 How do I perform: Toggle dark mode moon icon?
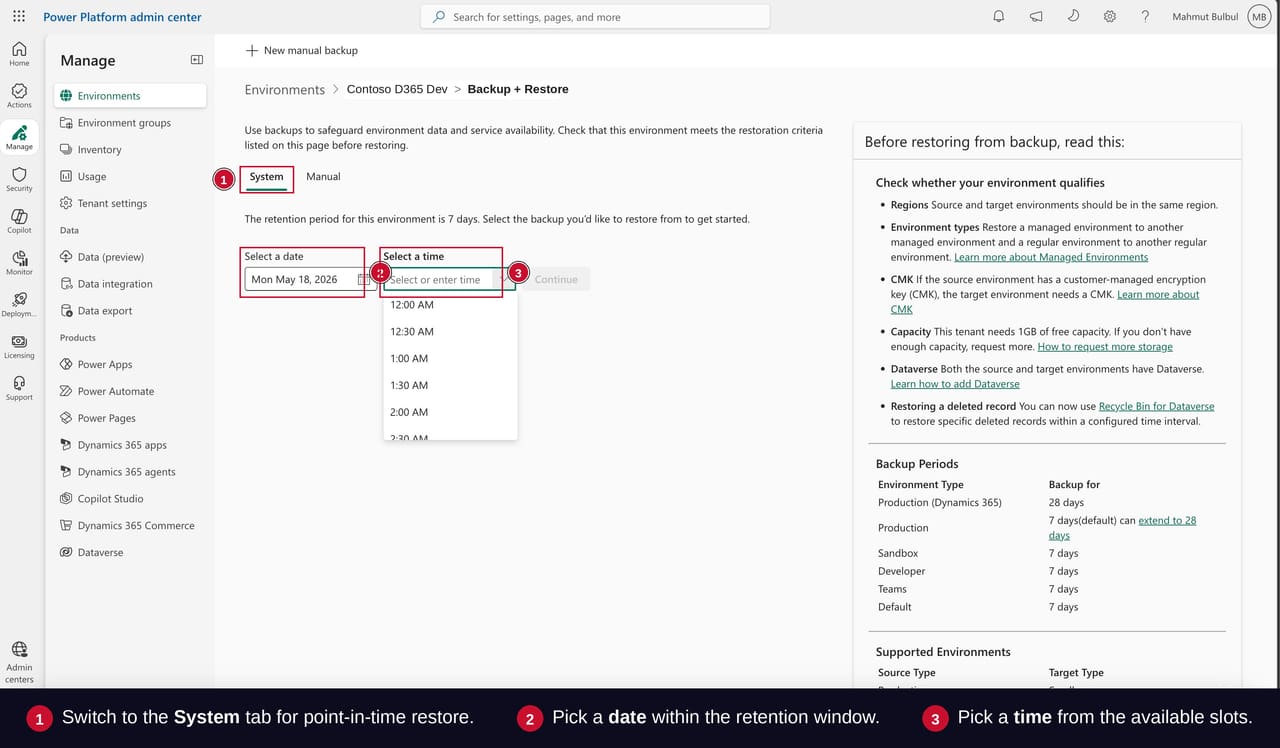1073,17
